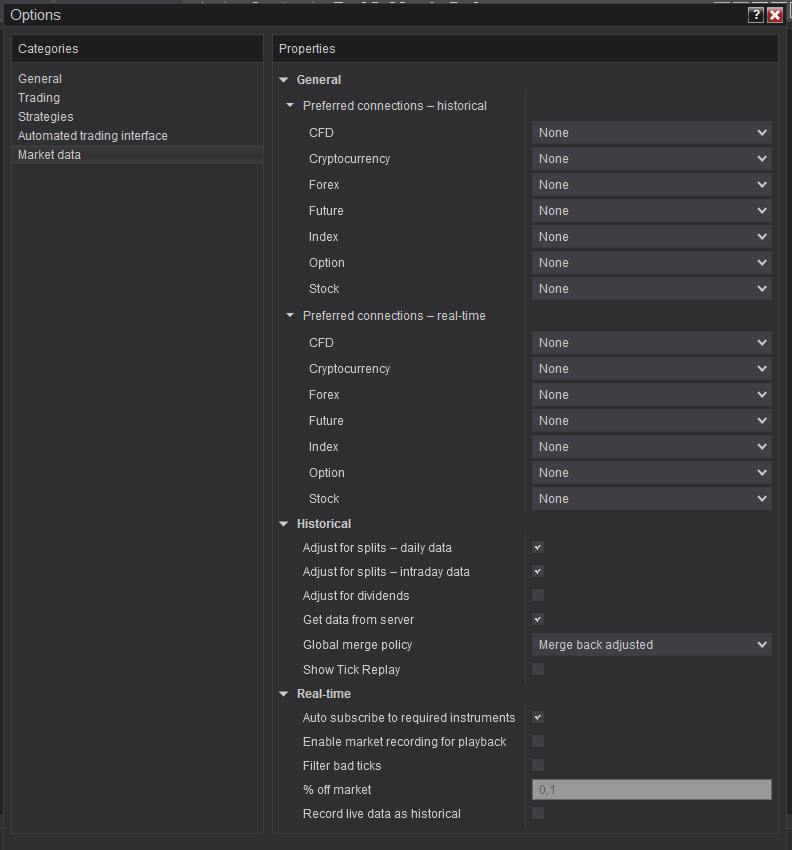Viewport: 792px width, 850px height.
Task: Select the Trading category
Action: (x=39, y=98)
